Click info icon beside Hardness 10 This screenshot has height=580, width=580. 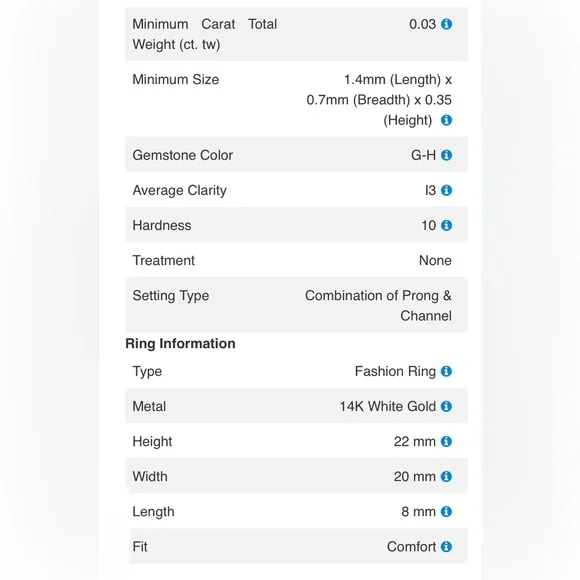click(x=446, y=225)
